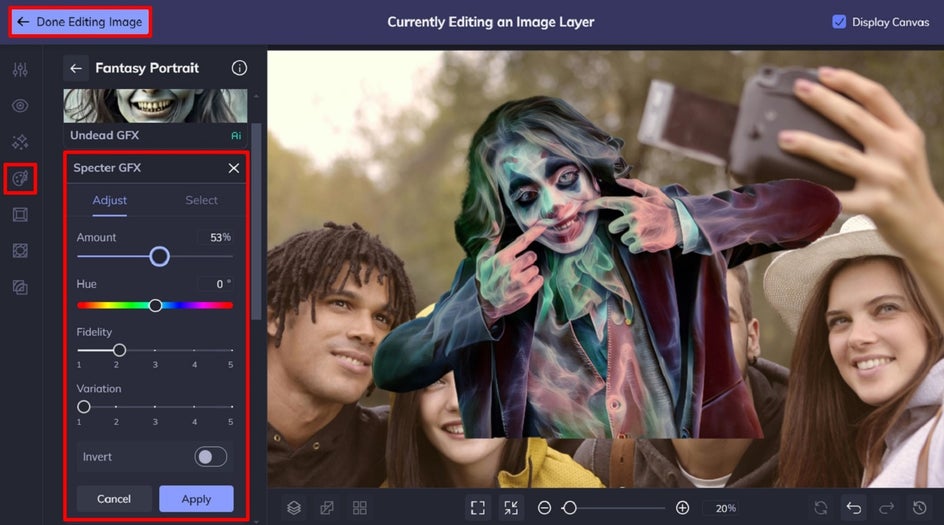This screenshot has width=944, height=525.
Task: Click the Cancel button
Action: (x=114, y=499)
